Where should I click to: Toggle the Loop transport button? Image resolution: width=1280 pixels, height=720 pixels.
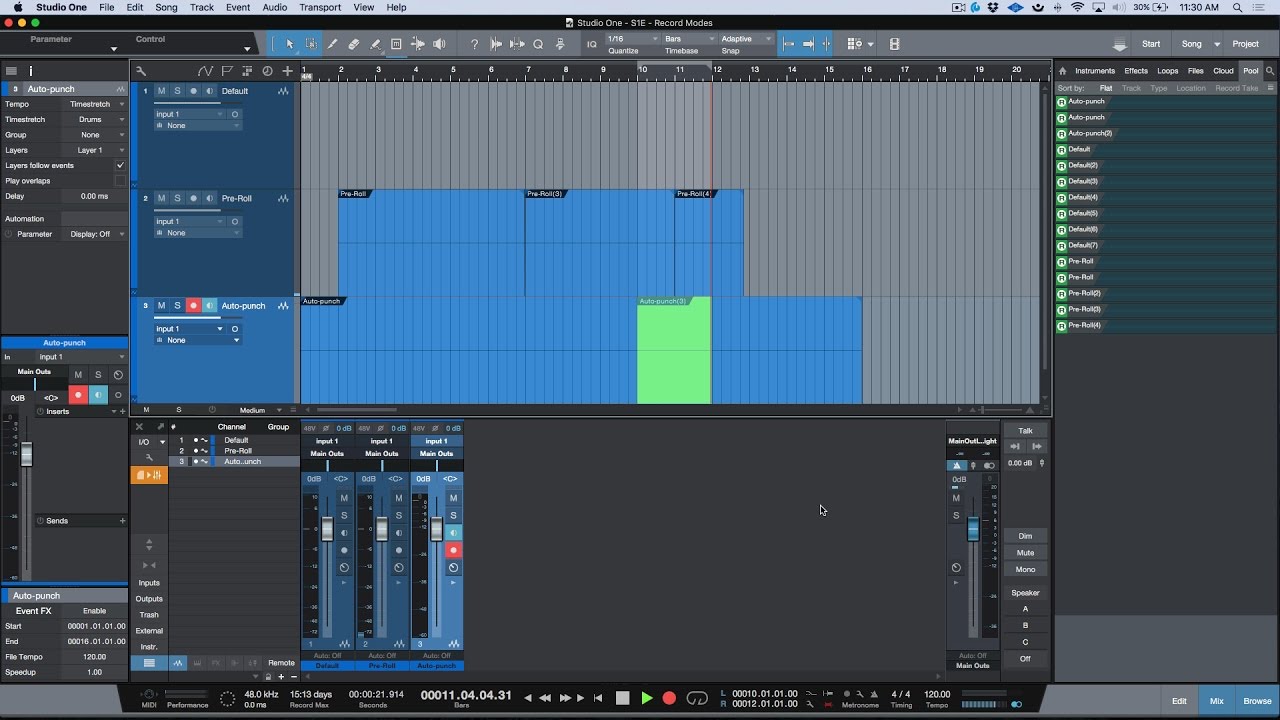click(697, 698)
